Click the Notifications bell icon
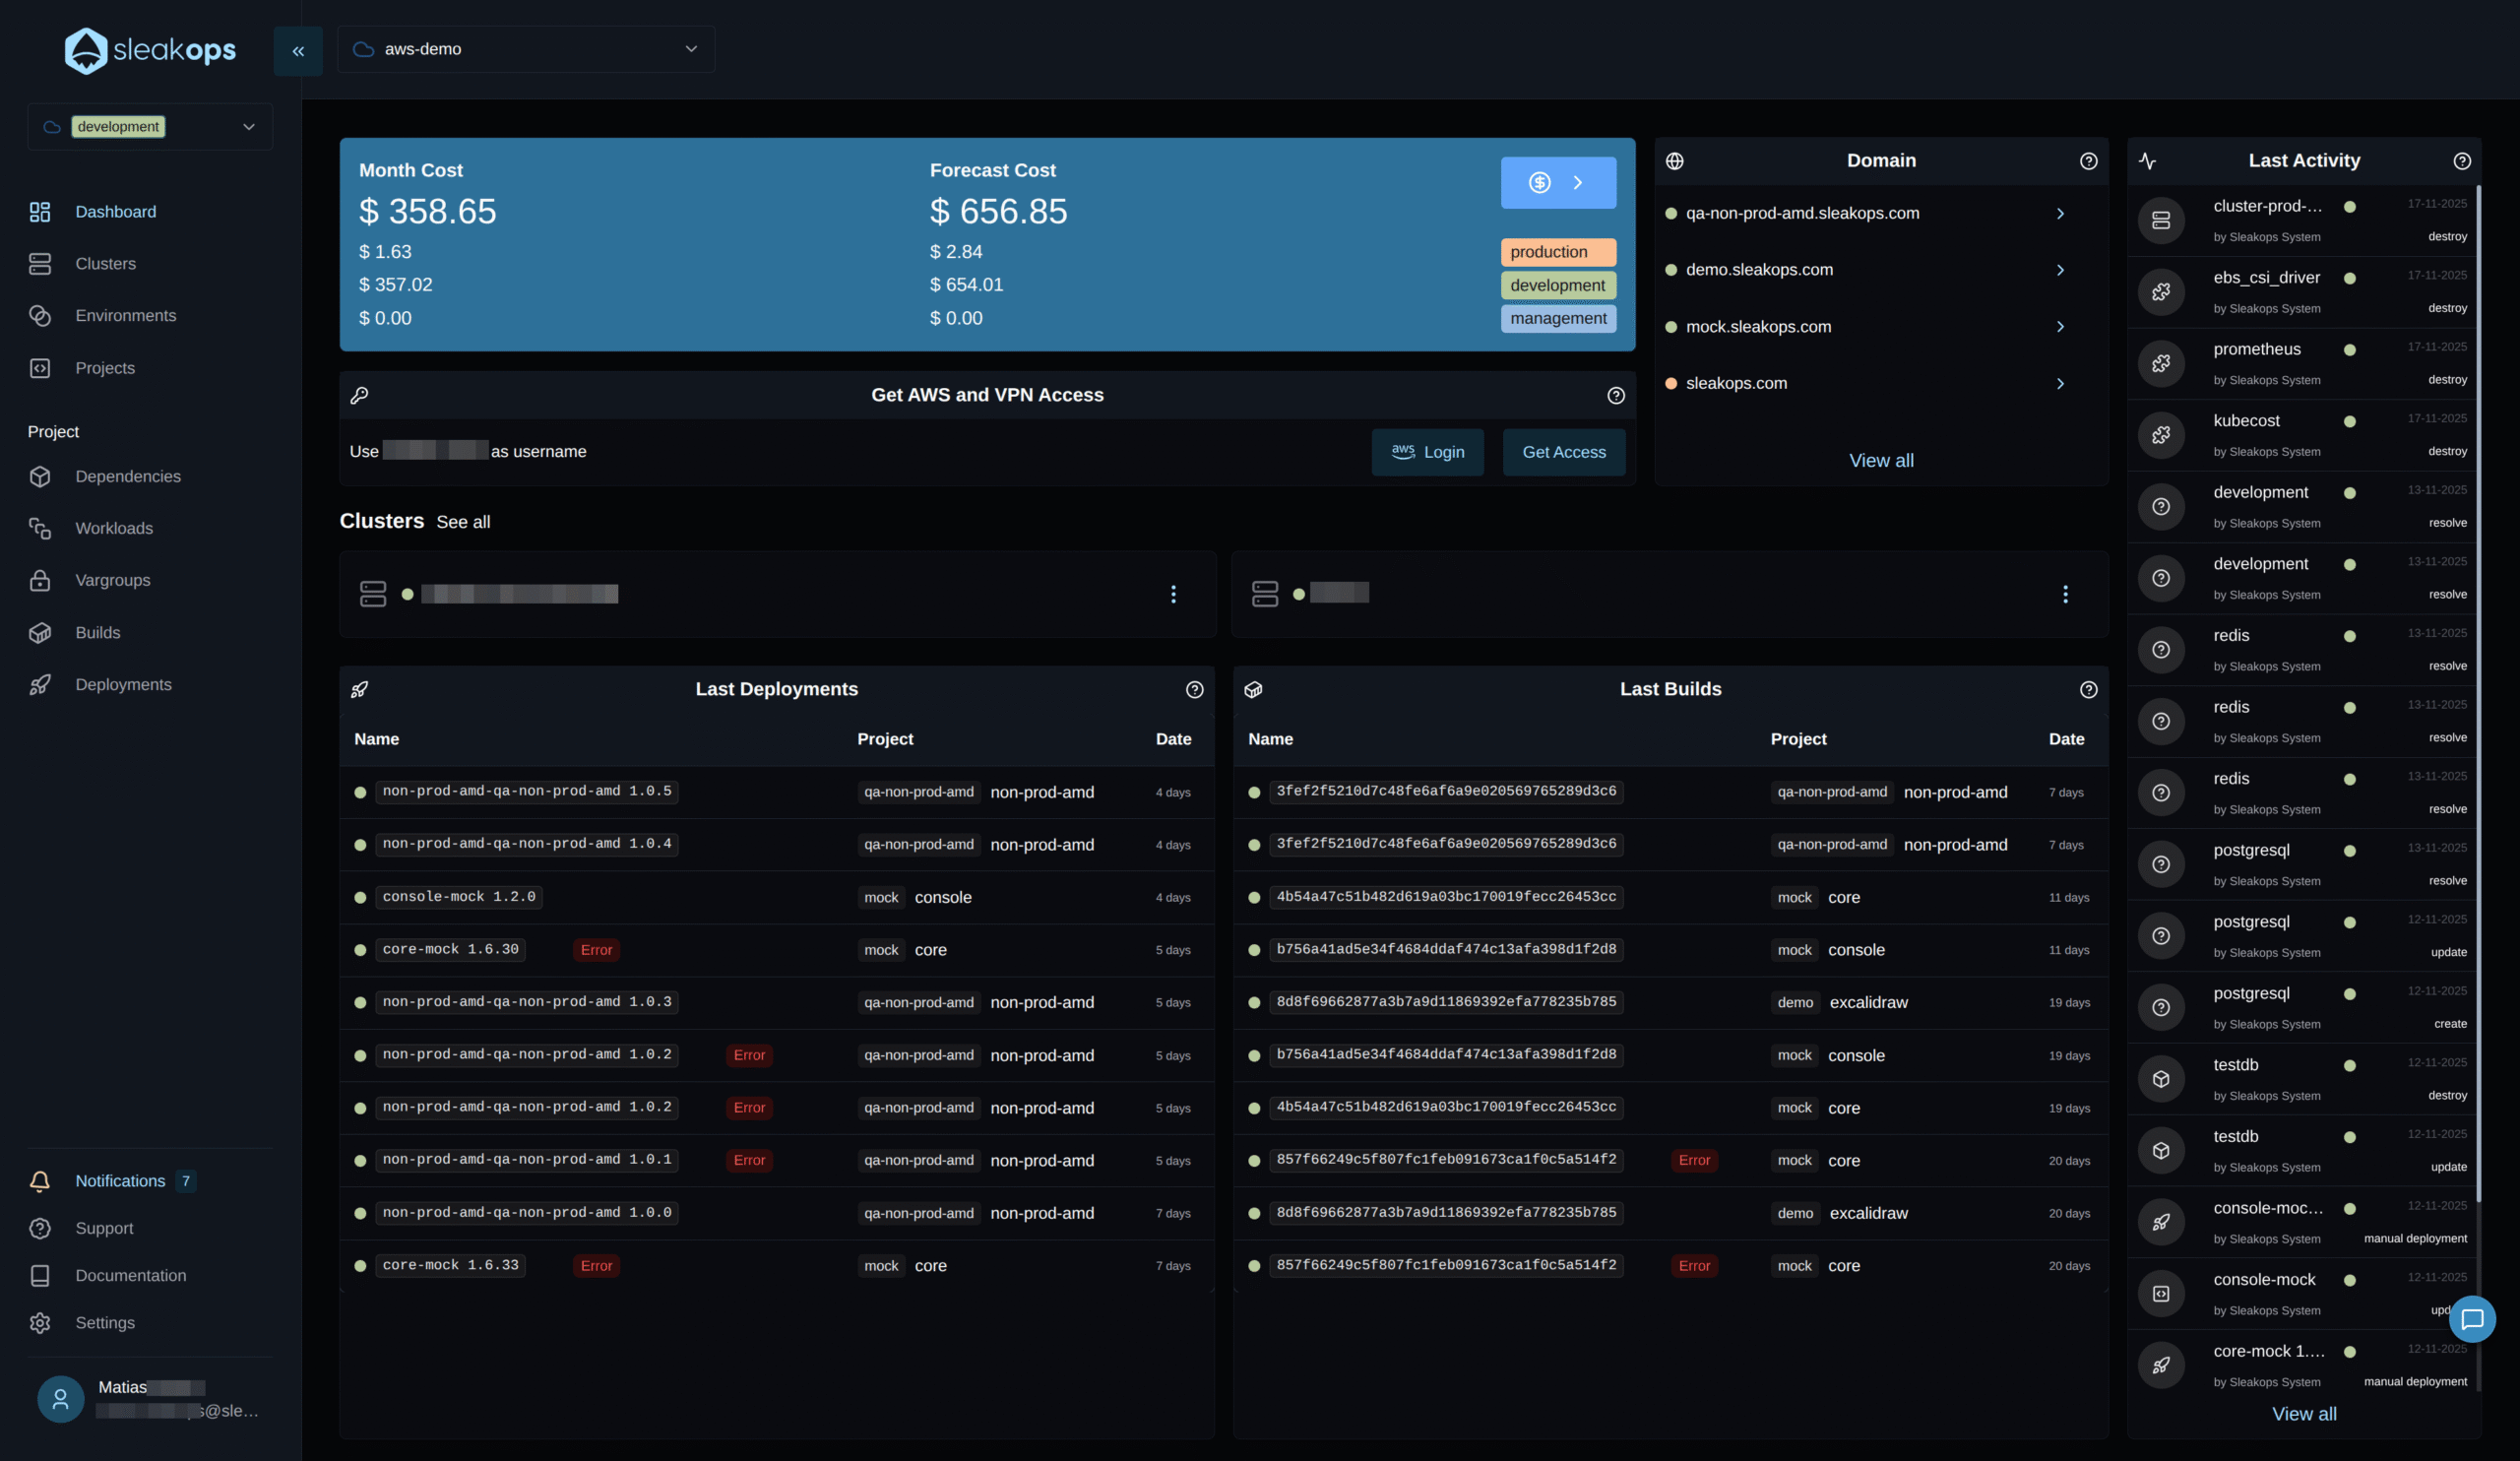Screen dimensions: 2520x1461 pyautogui.click(x=40, y=1181)
